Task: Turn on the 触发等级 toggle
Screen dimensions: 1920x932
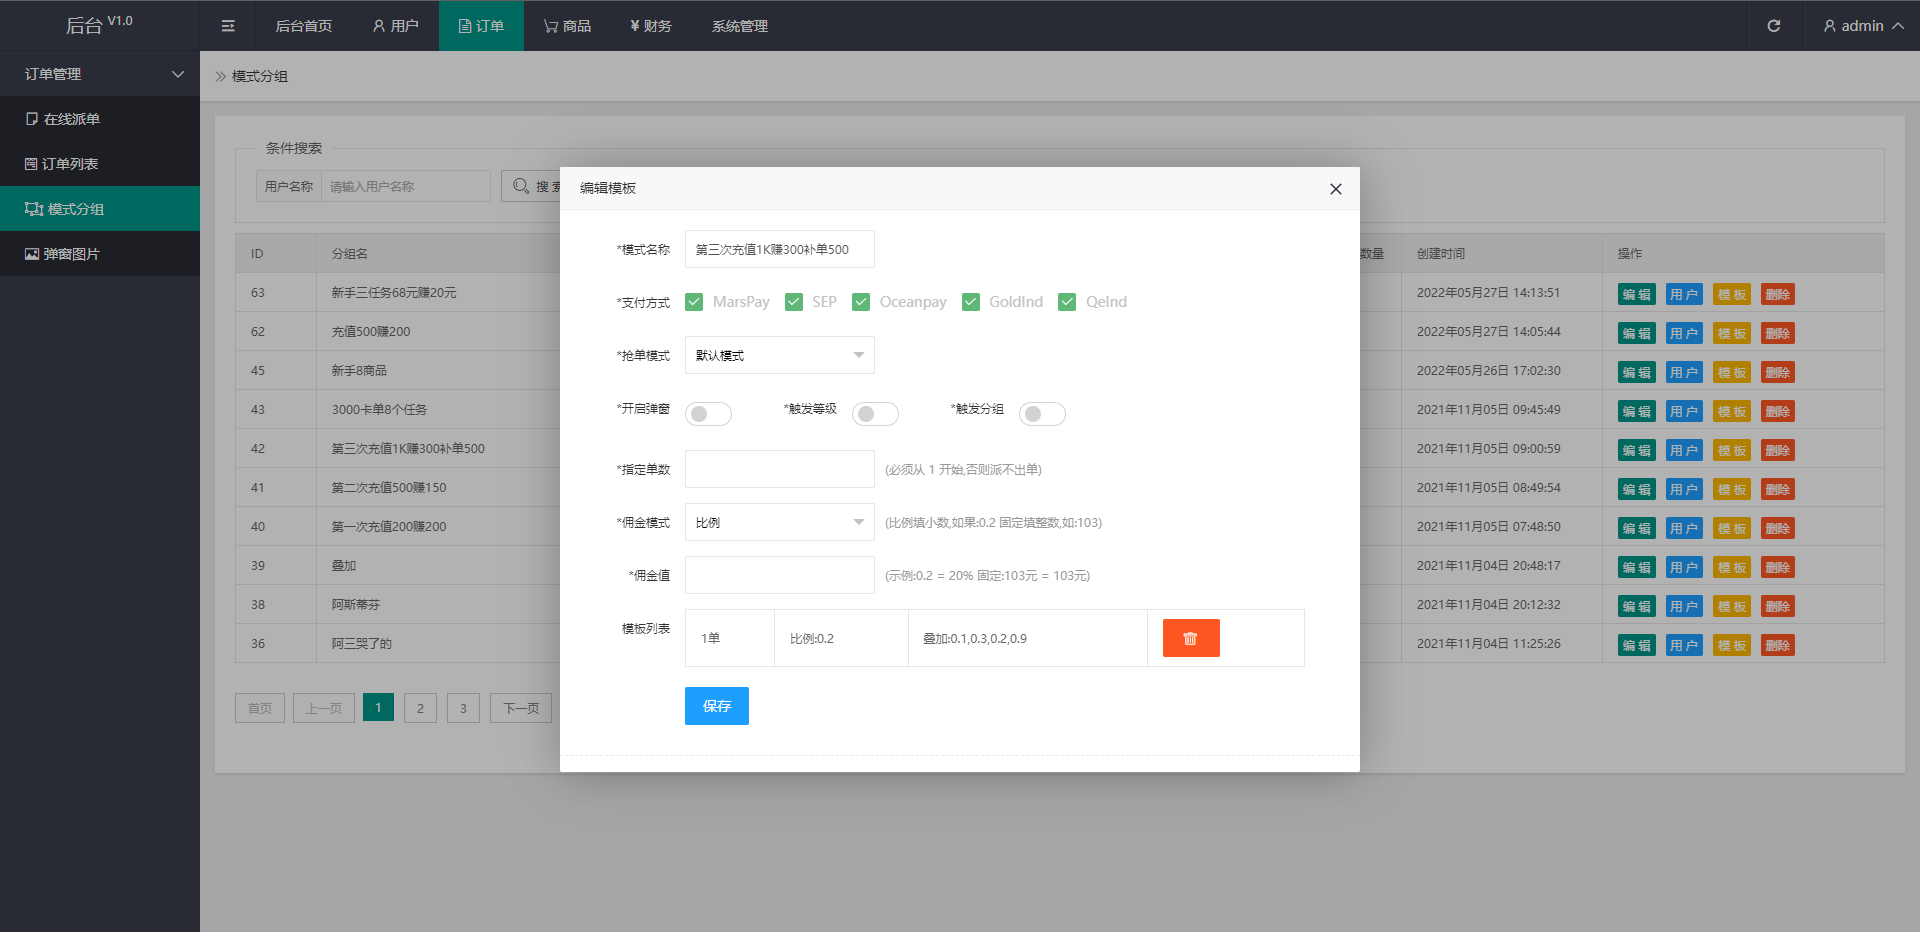Action: click(875, 414)
